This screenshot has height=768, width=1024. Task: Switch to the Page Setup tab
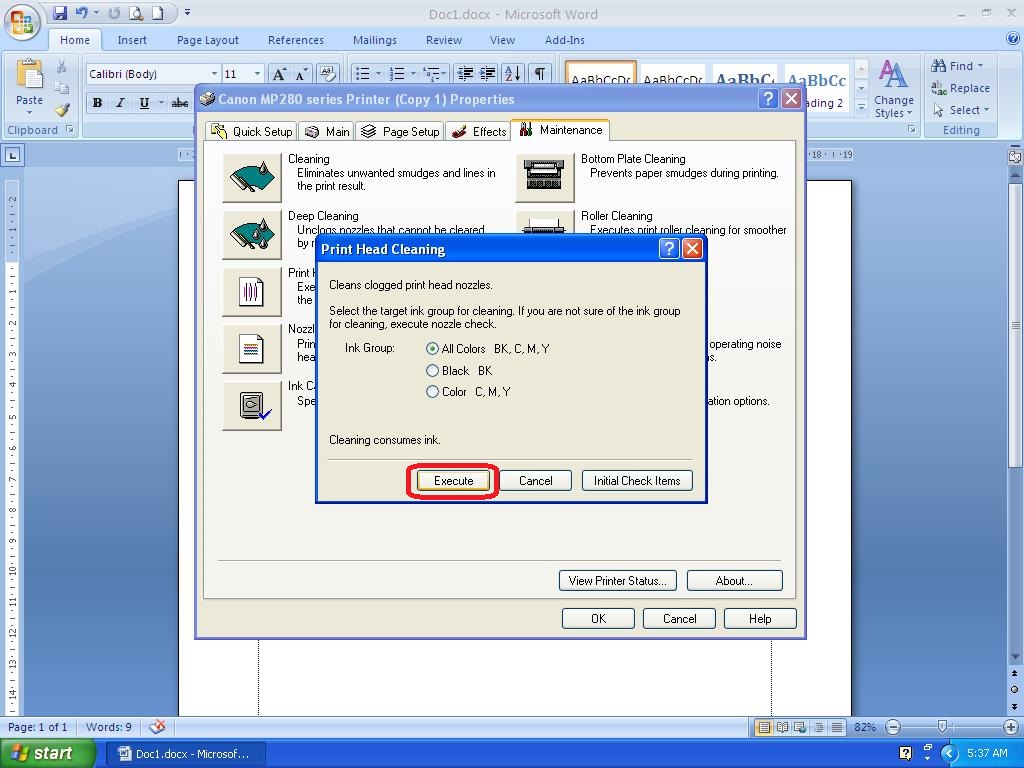pyautogui.click(x=400, y=131)
